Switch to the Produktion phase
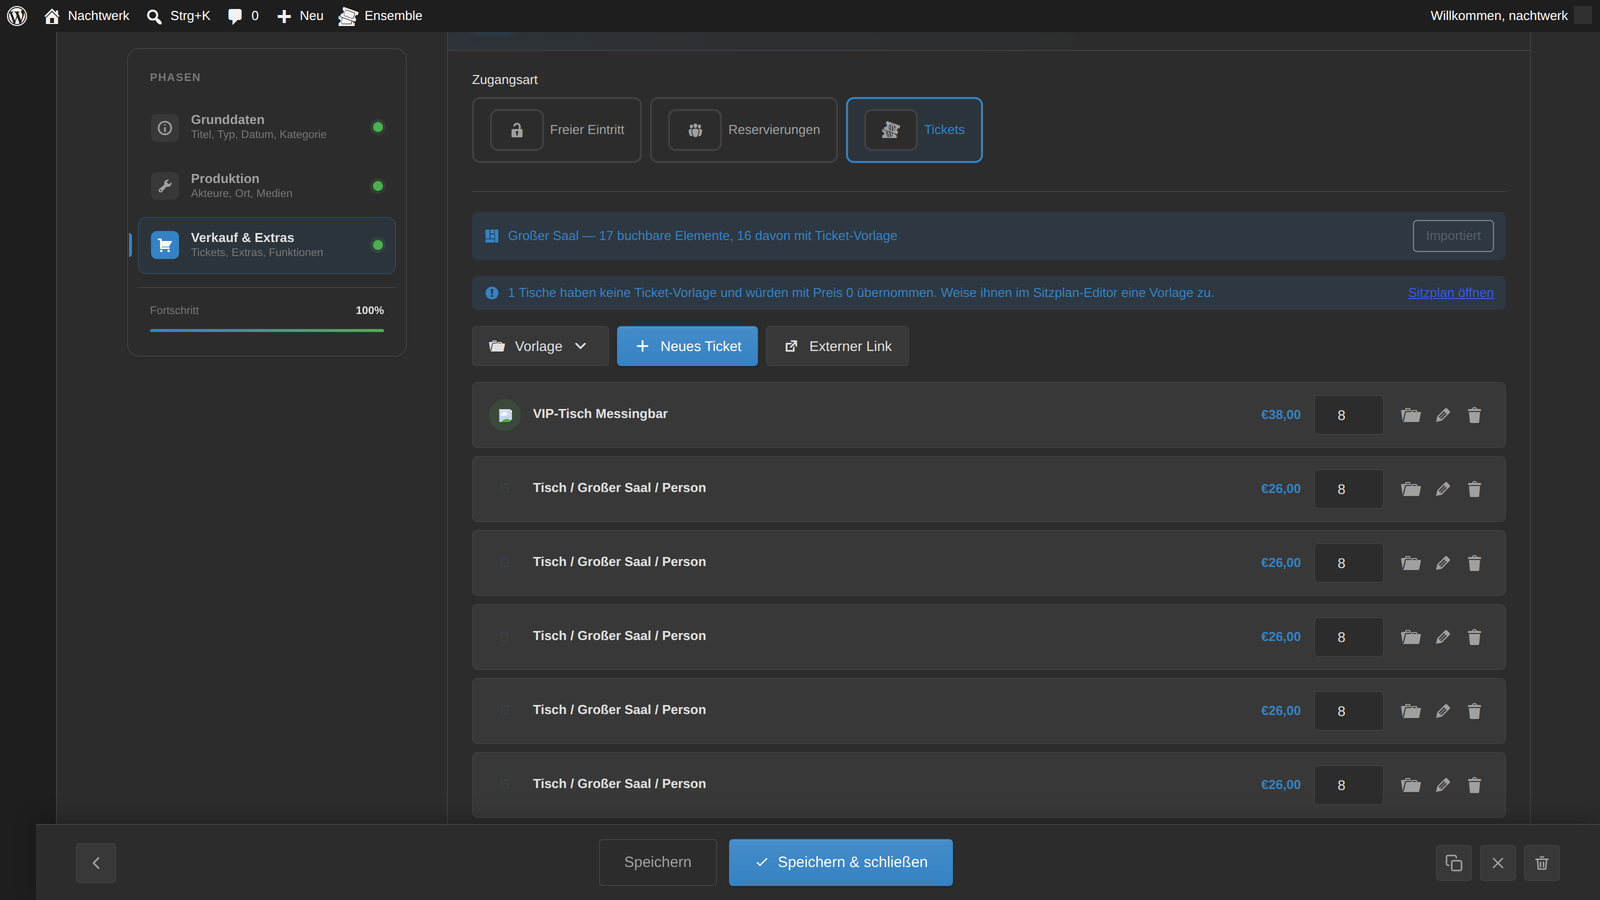 267,186
